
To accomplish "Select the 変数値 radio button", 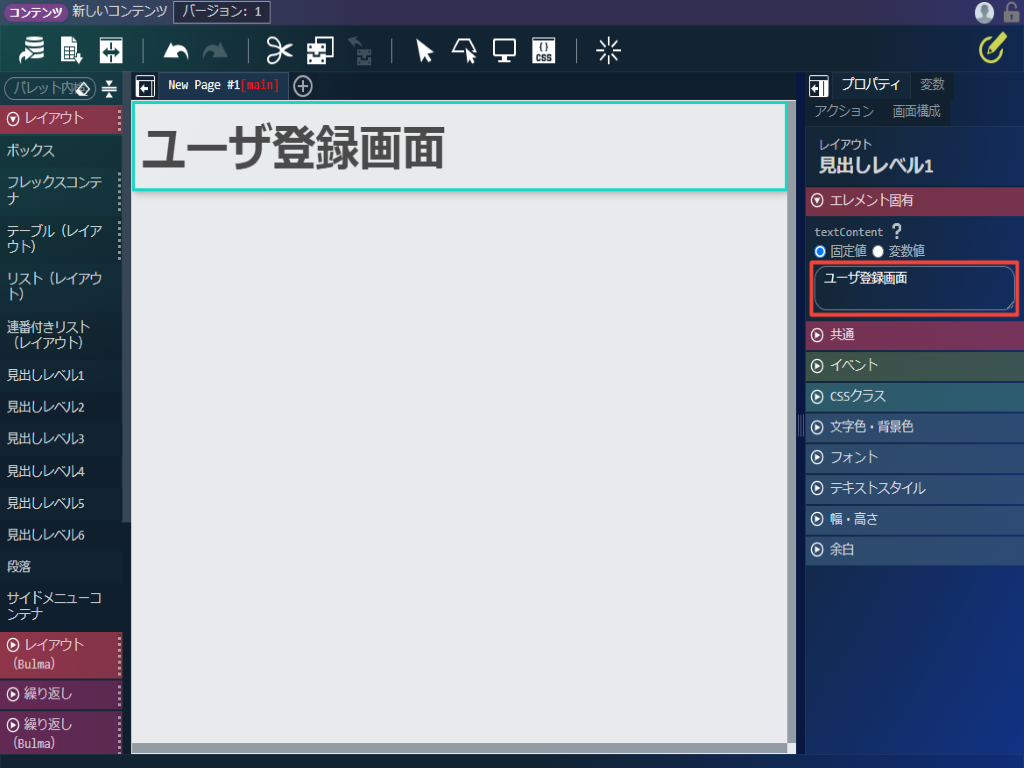I will click(878, 251).
